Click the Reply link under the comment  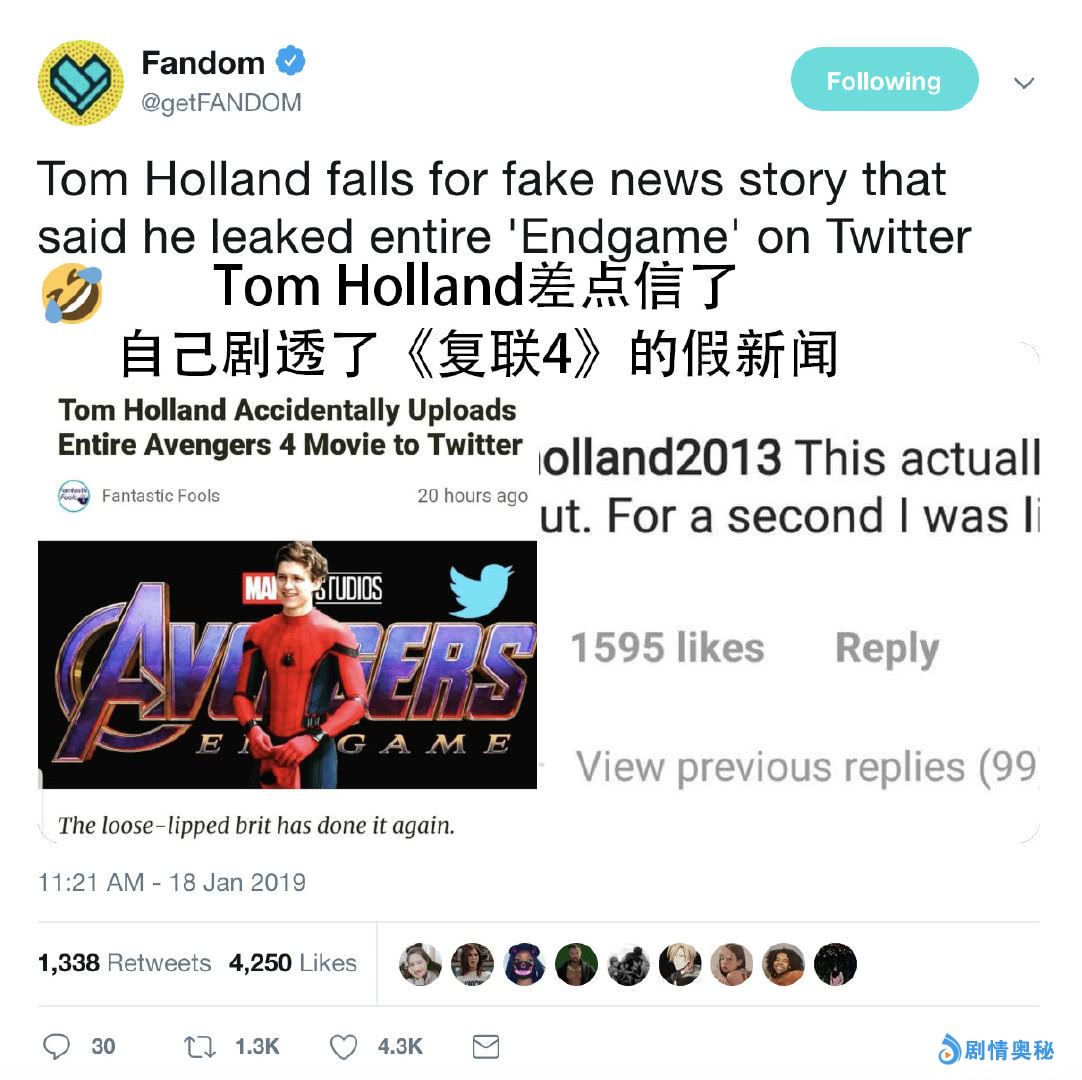point(887,648)
